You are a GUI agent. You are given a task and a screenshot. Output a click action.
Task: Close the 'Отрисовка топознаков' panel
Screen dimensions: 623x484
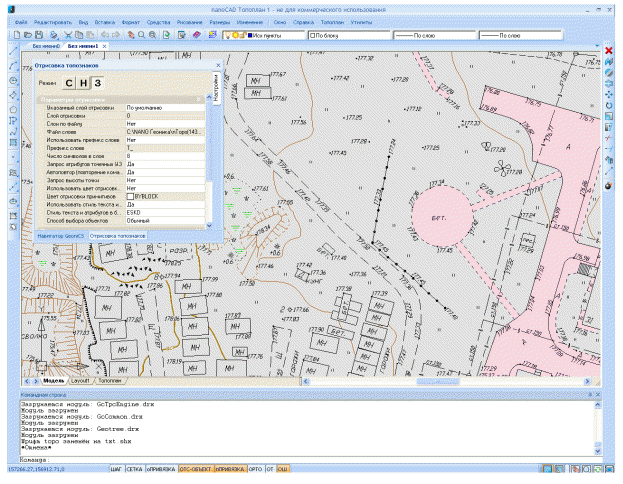(218, 65)
